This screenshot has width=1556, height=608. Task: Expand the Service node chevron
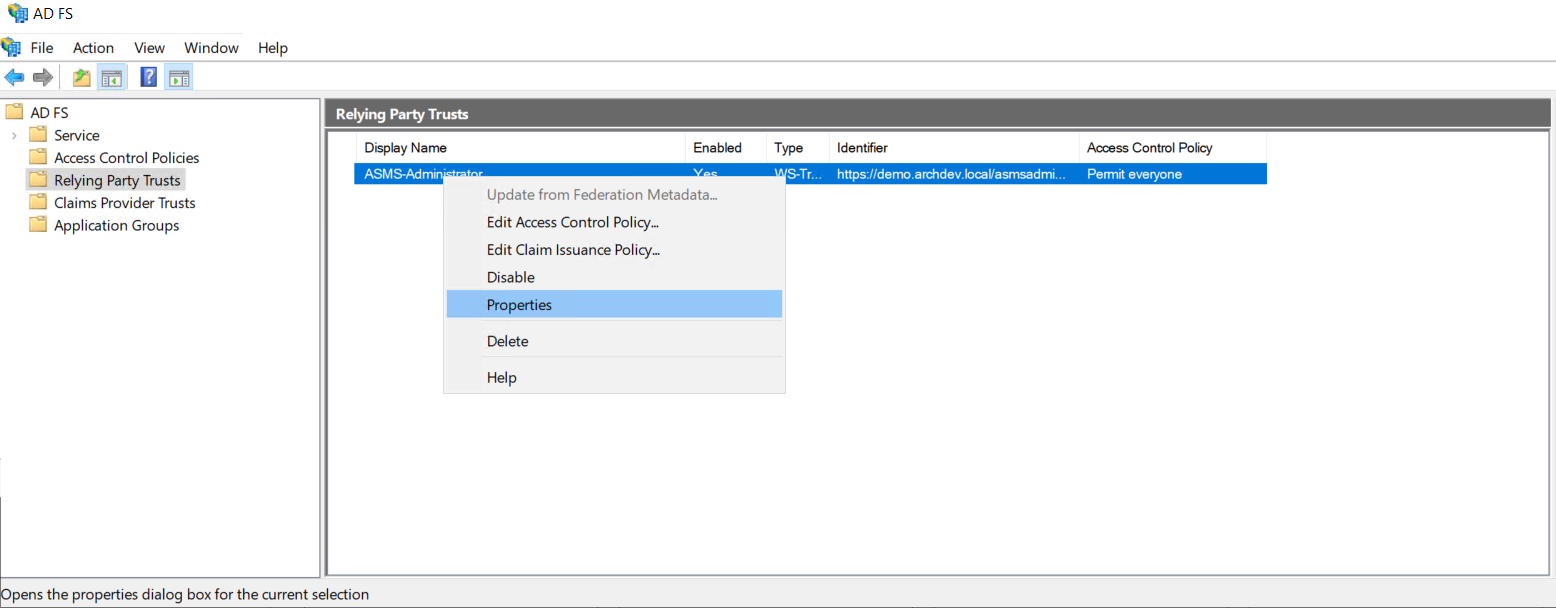coord(13,135)
